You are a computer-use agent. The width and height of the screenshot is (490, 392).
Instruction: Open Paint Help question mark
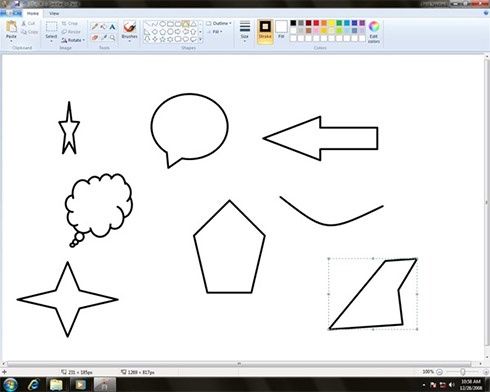(485, 13)
